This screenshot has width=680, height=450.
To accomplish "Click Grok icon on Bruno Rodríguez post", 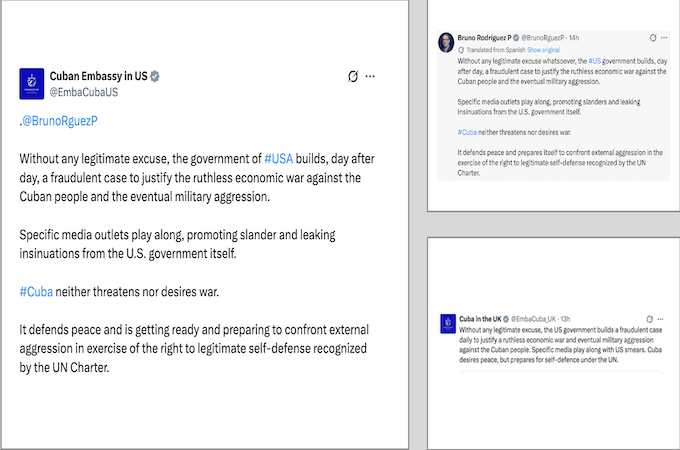I will pos(653,38).
